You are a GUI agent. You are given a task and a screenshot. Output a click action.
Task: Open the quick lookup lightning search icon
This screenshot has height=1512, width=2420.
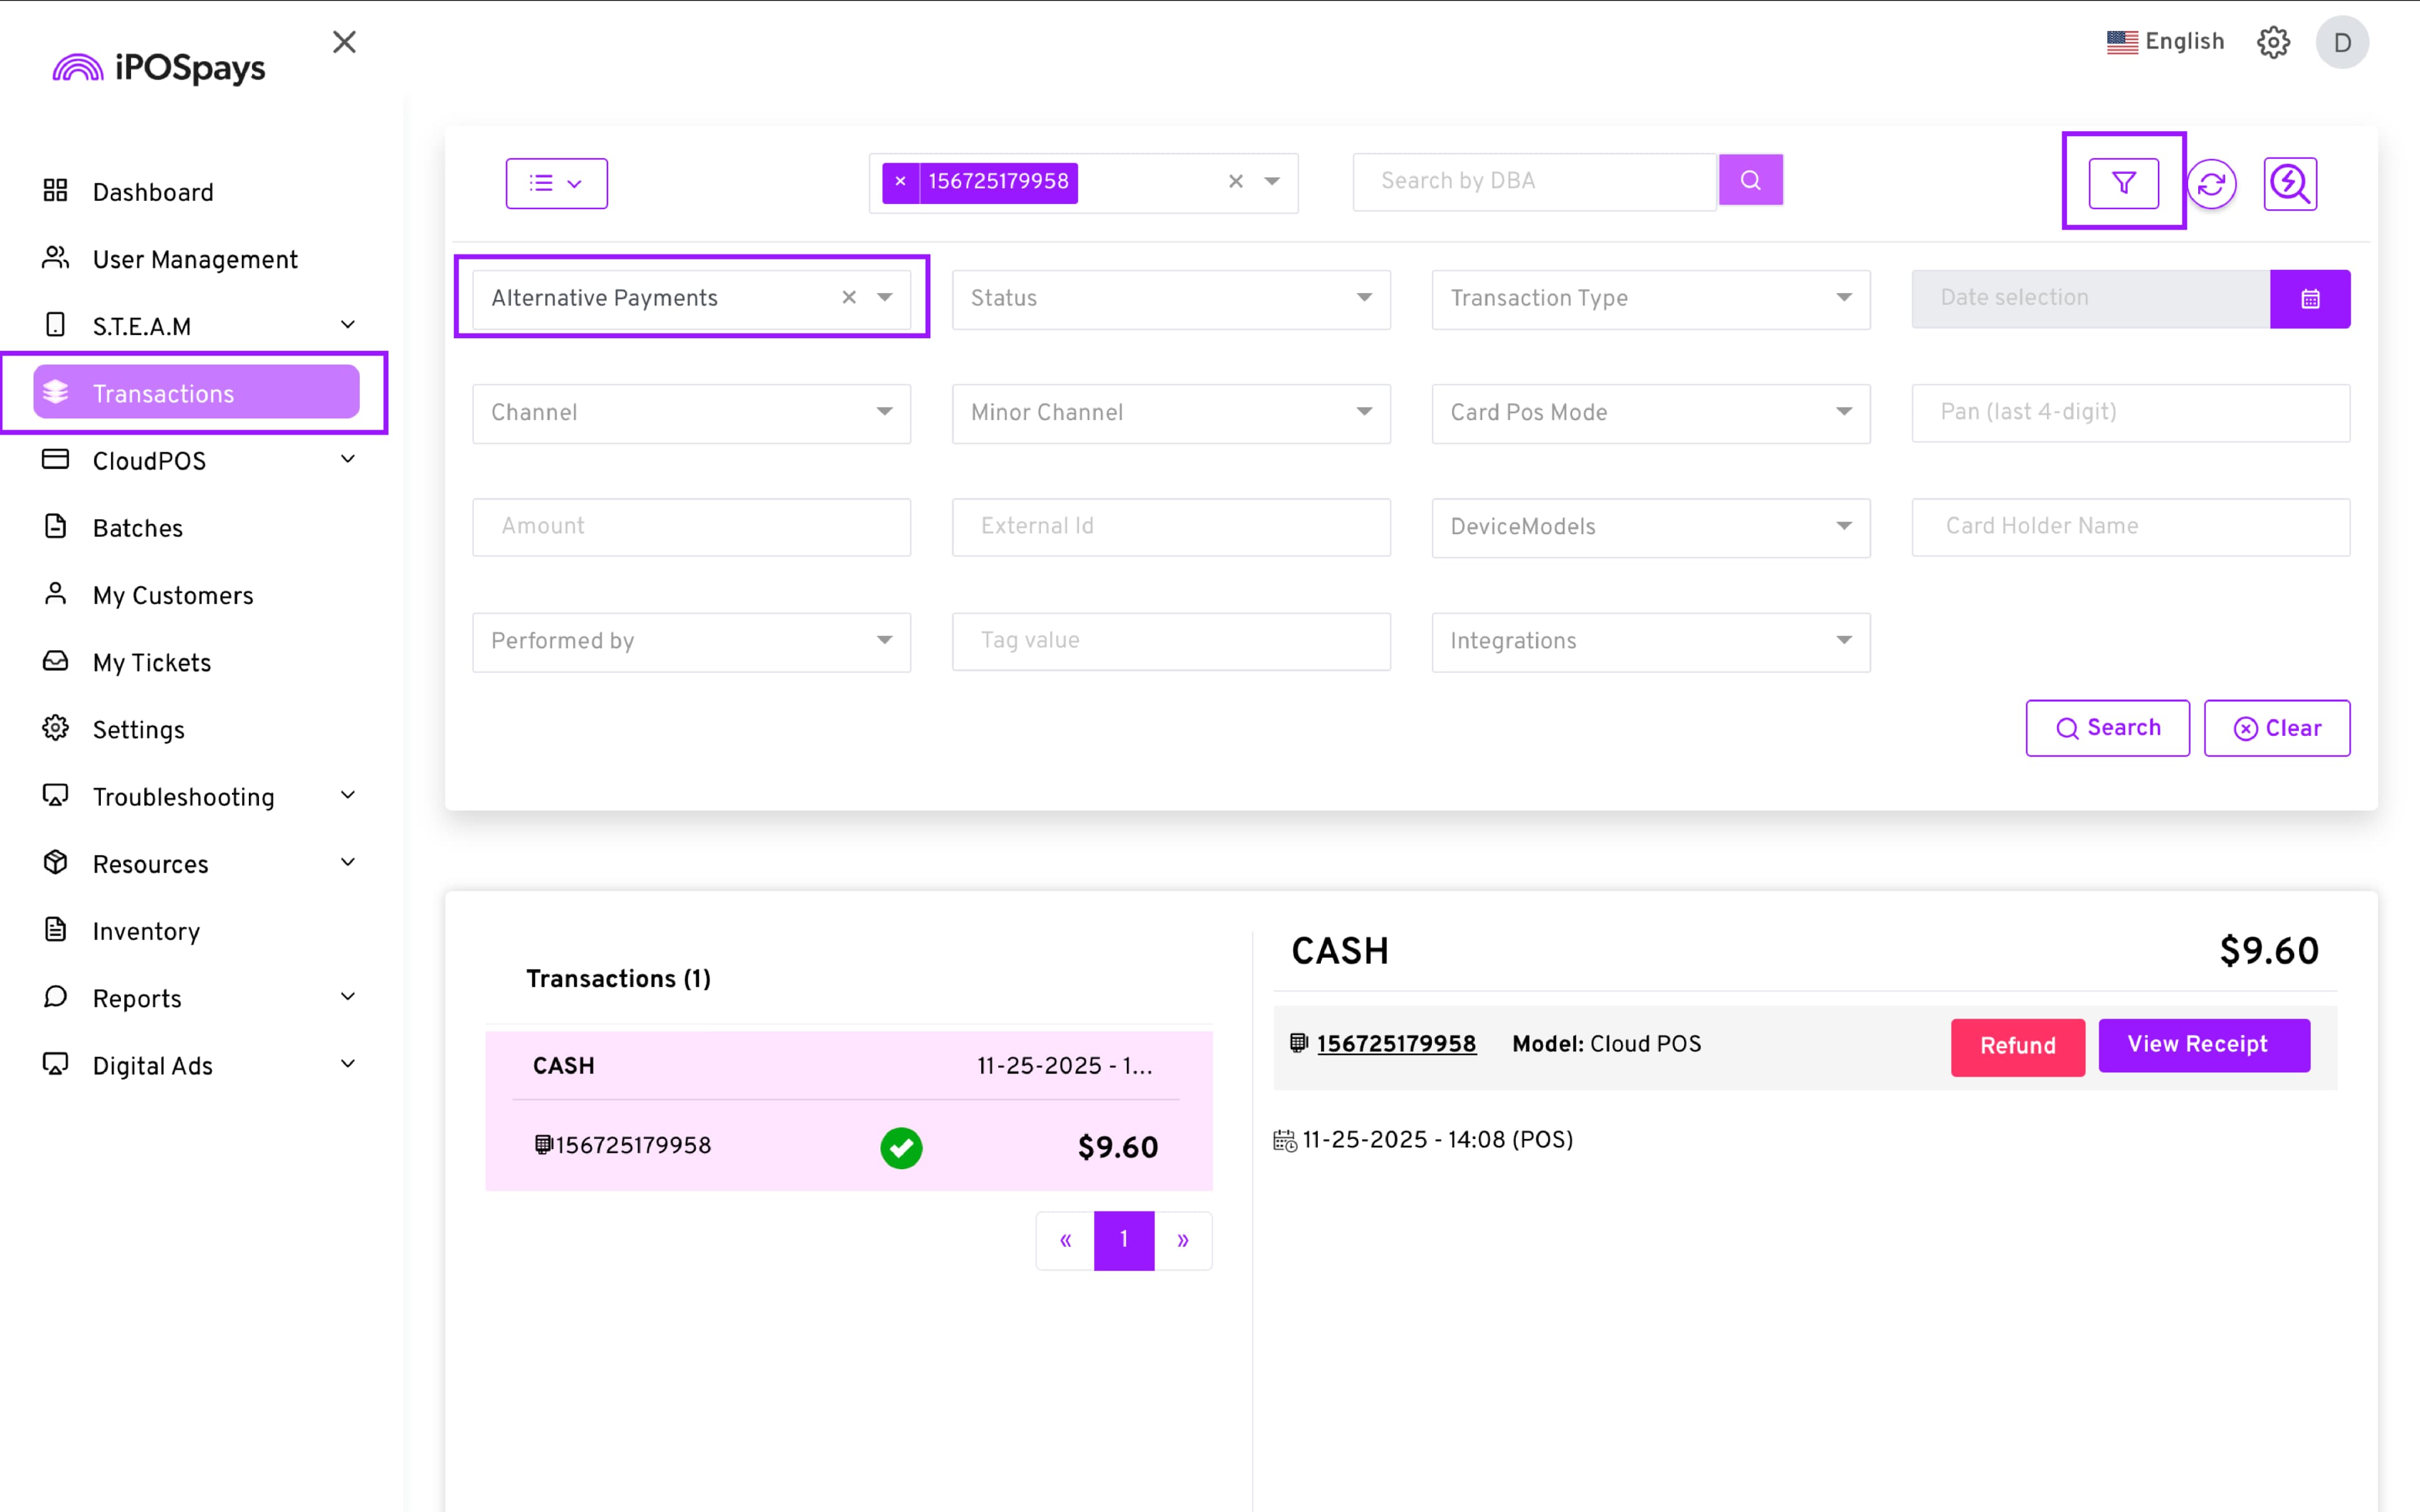coord(2289,184)
